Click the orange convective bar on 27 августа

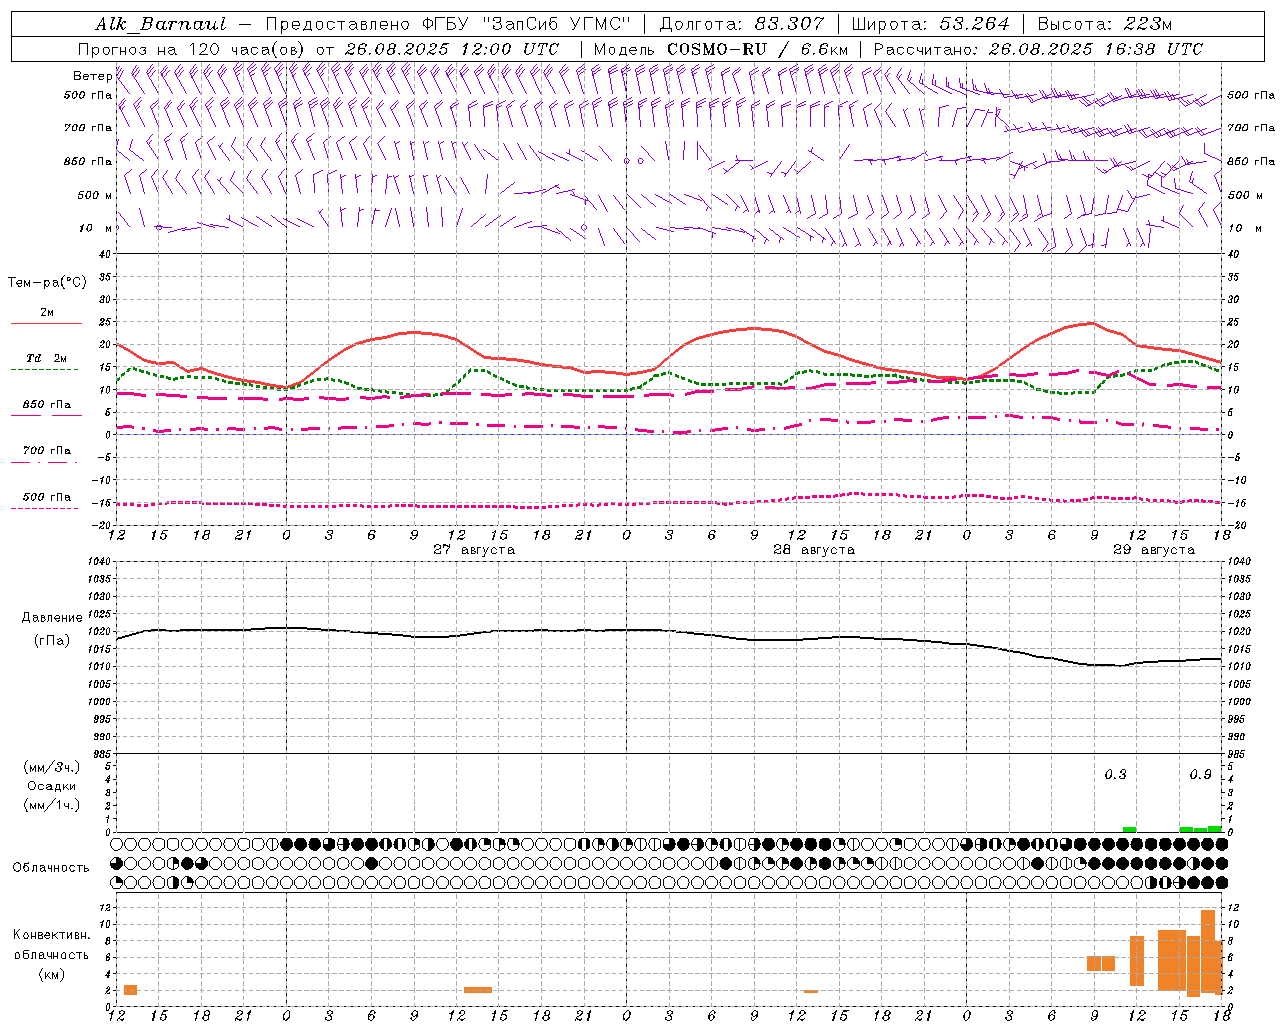click(x=478, y=990)
